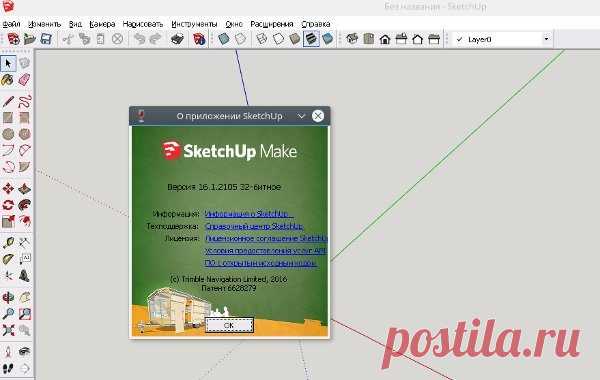The height and width of the screenshot is (380, 600).
Task: Toggle X-Ray face style
Action: click(223, 39)
